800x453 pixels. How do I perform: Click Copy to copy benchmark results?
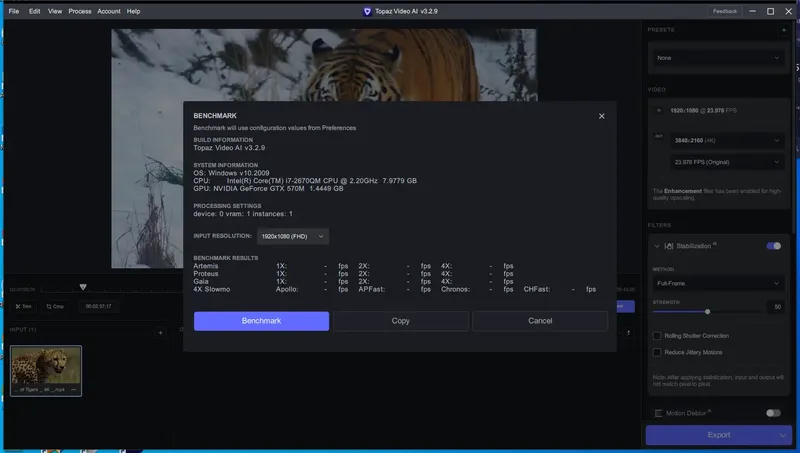[401, 321]
